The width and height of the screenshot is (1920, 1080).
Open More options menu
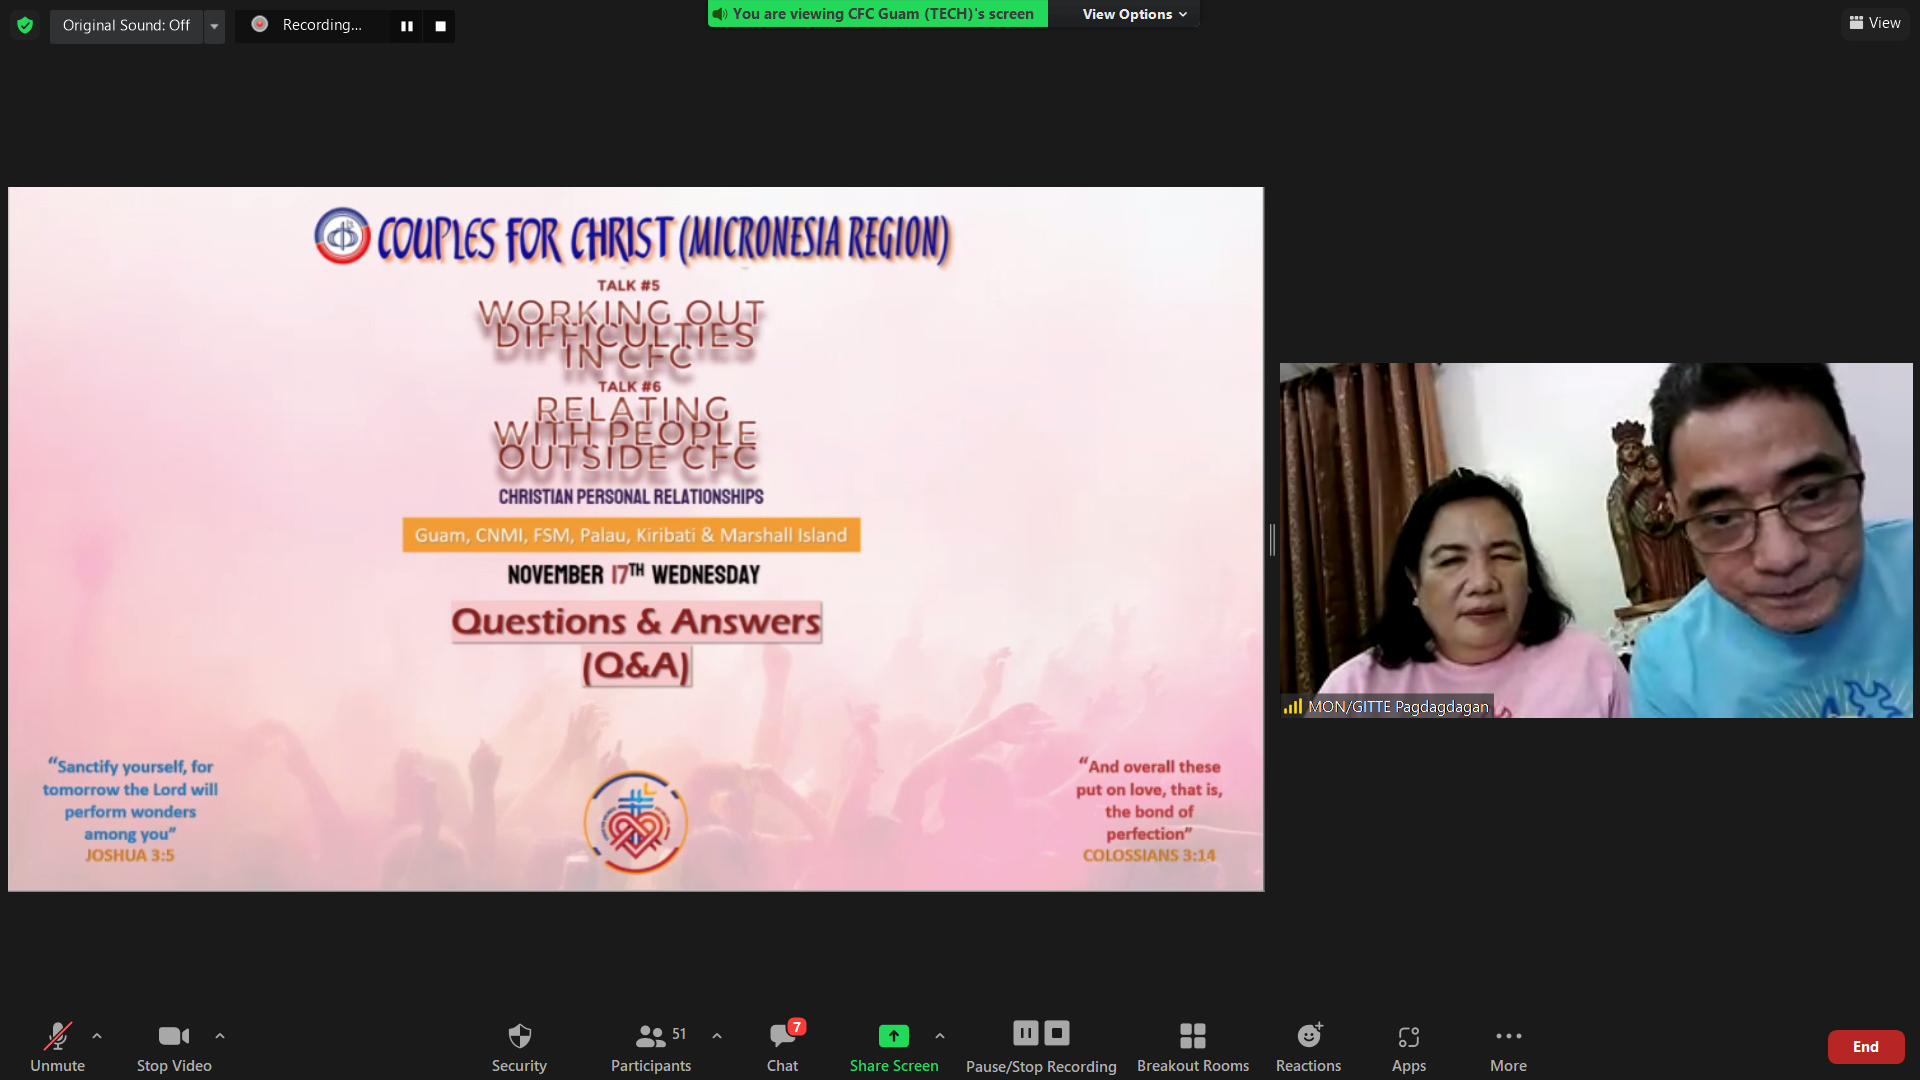(x=1508, y=1047)
